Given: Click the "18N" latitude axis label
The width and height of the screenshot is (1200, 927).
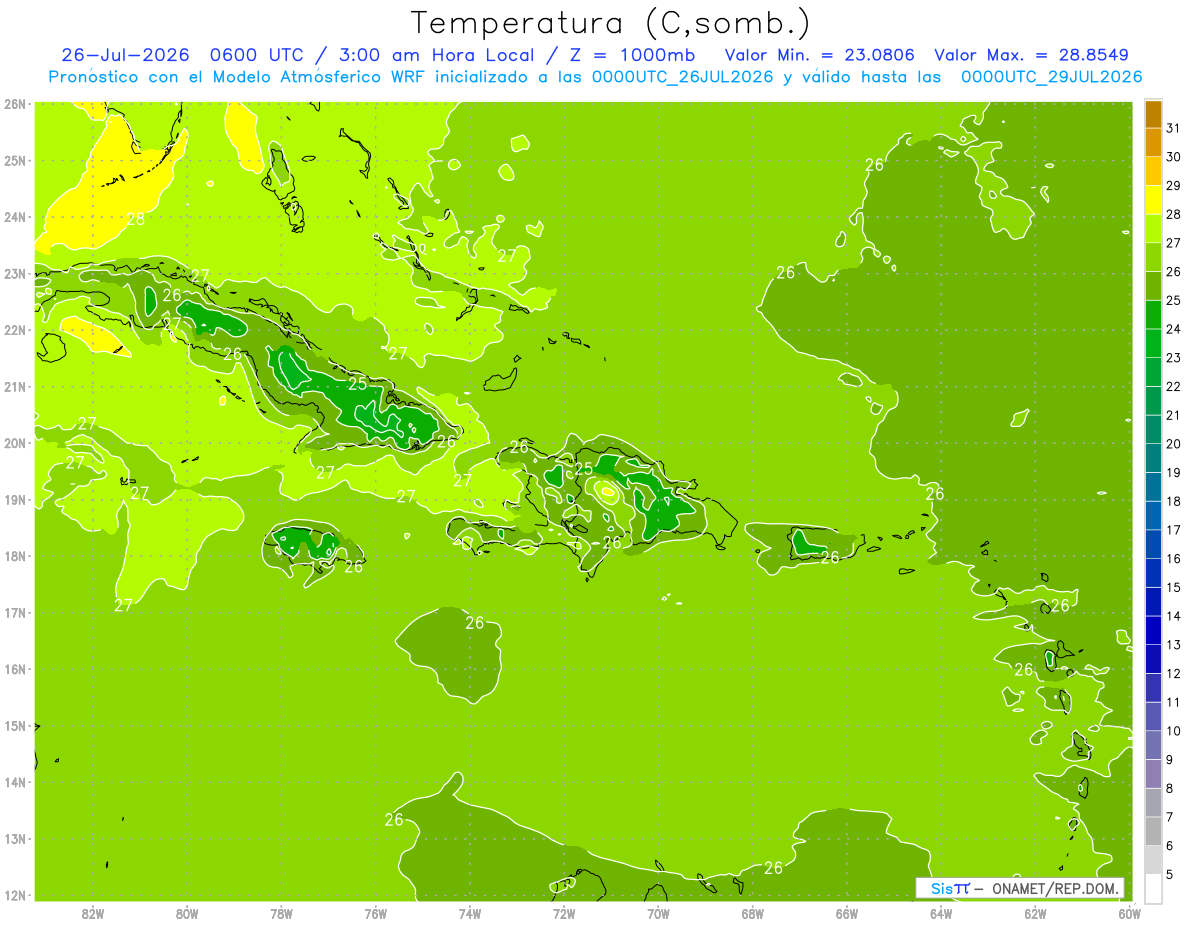Looking at the screenshot, I should [15, 556].
